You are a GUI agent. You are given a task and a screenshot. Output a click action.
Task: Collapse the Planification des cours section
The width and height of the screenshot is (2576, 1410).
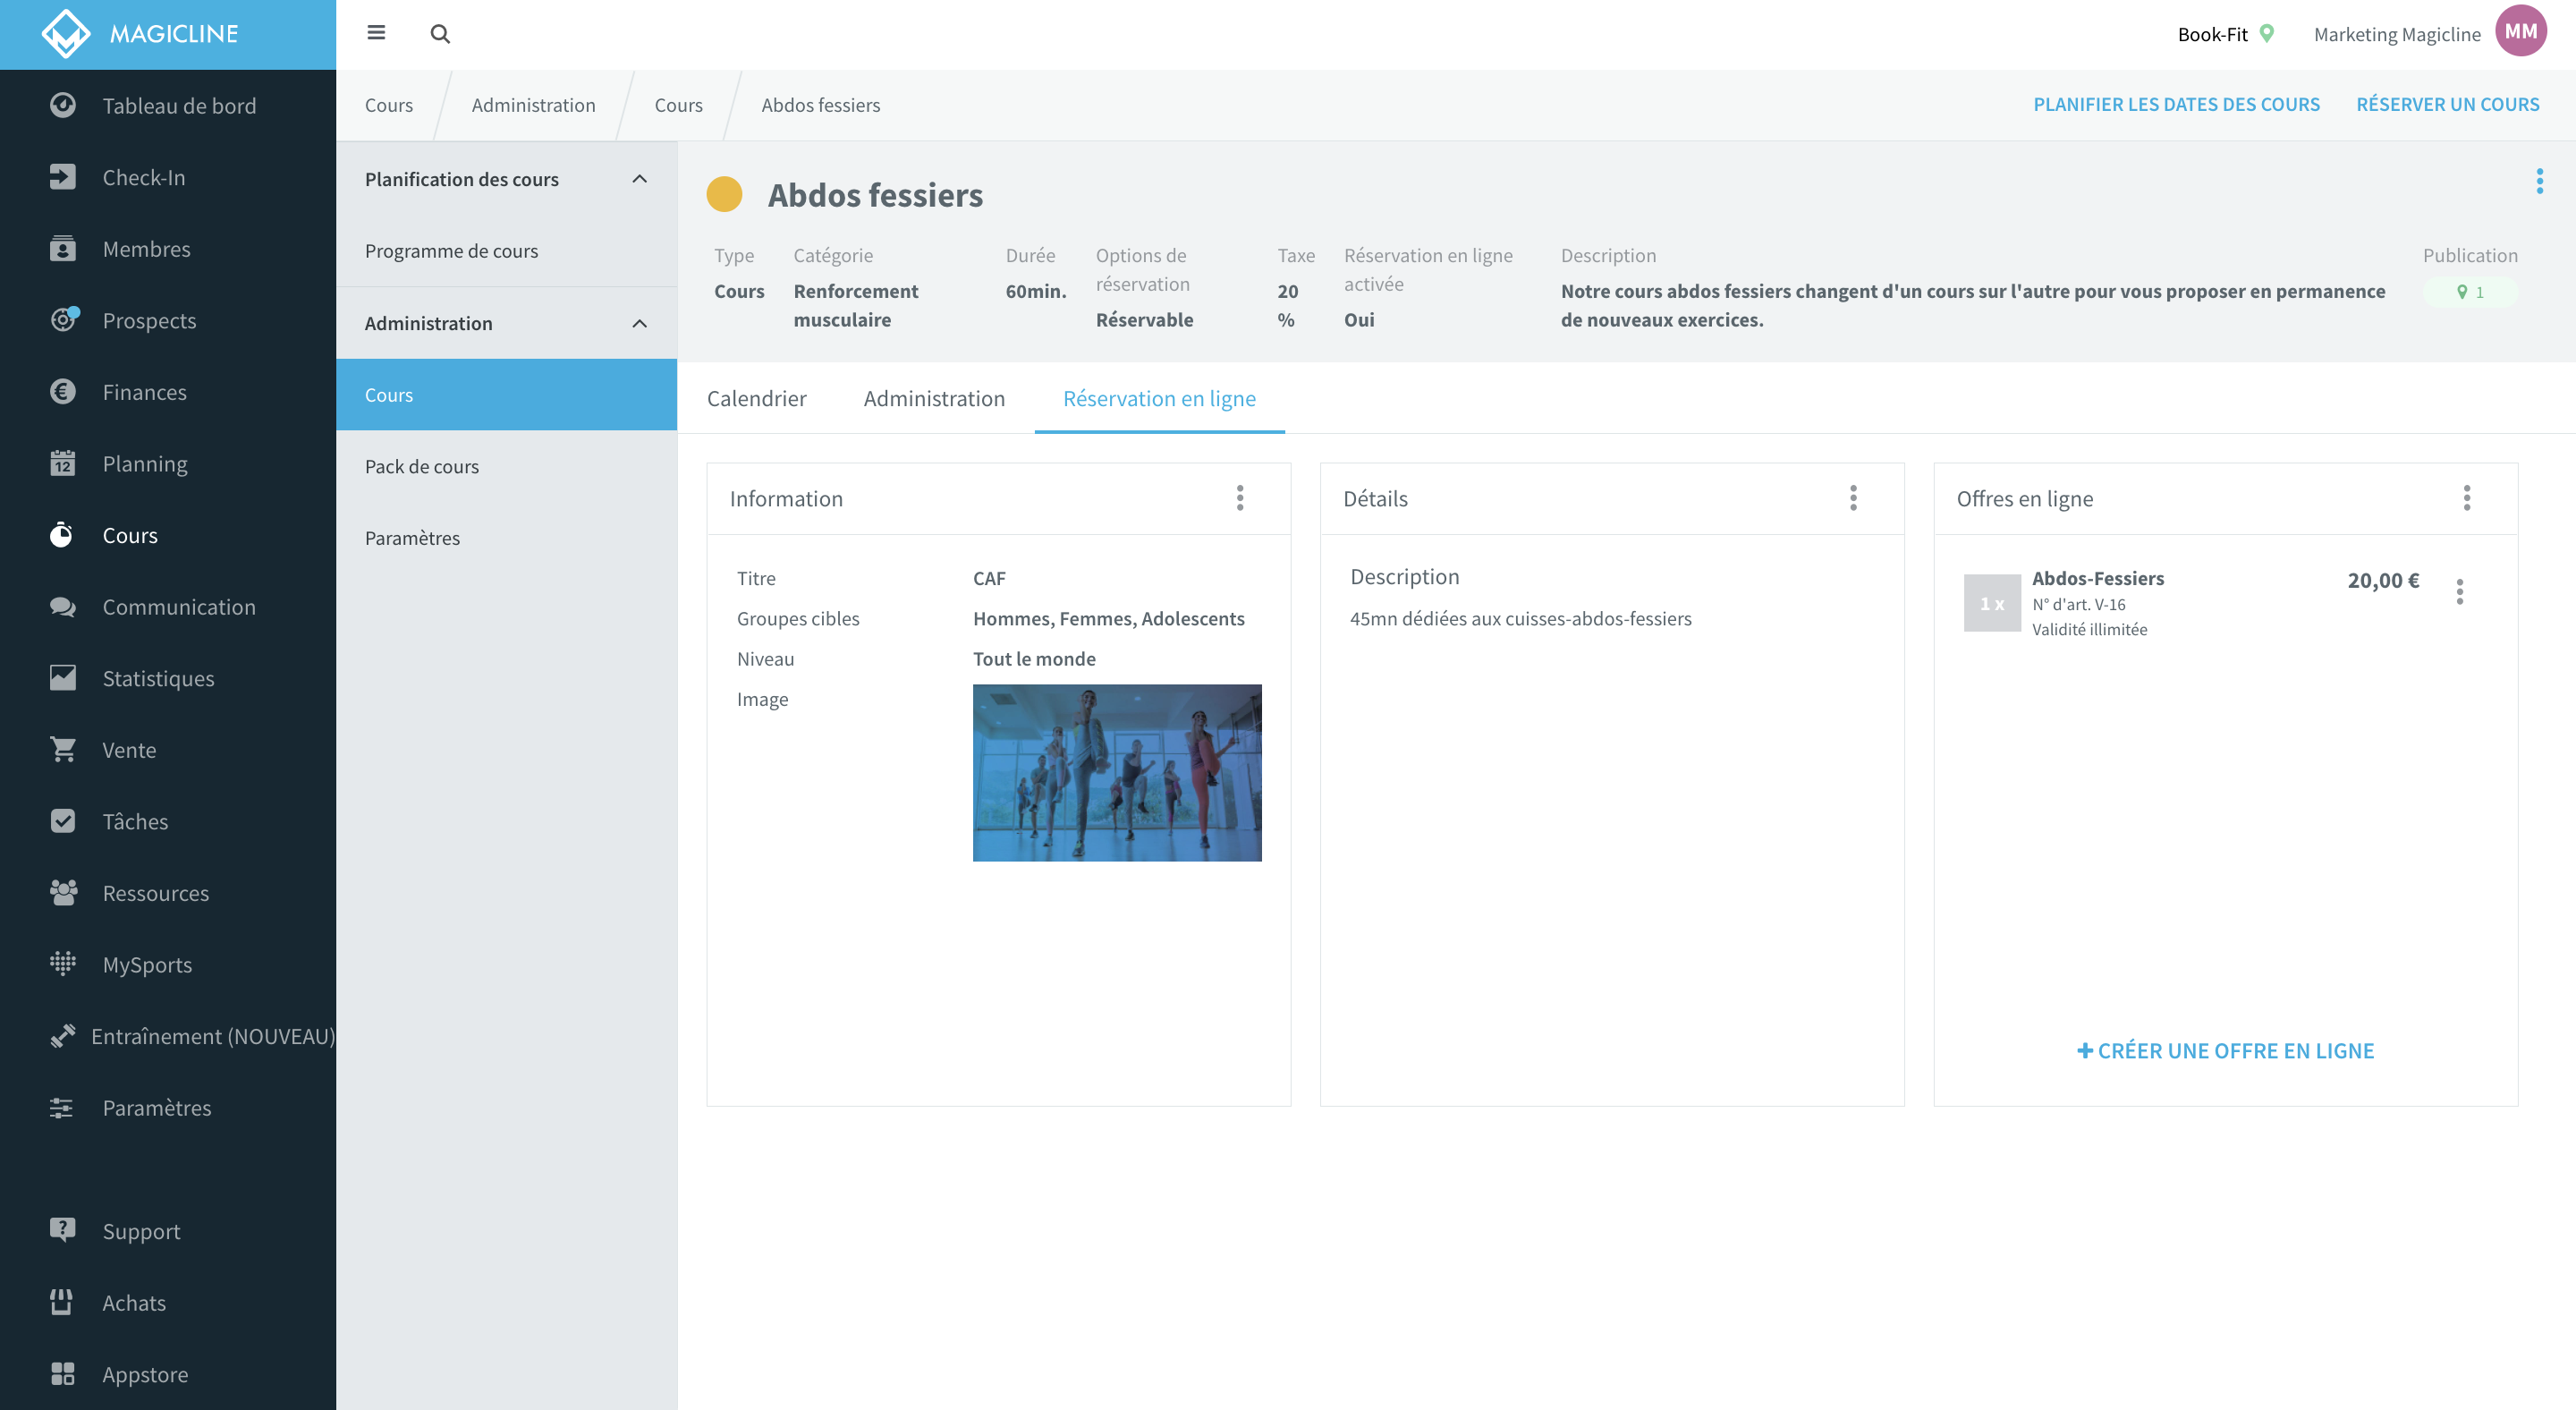pyautogui.click(x=640, y=179)
